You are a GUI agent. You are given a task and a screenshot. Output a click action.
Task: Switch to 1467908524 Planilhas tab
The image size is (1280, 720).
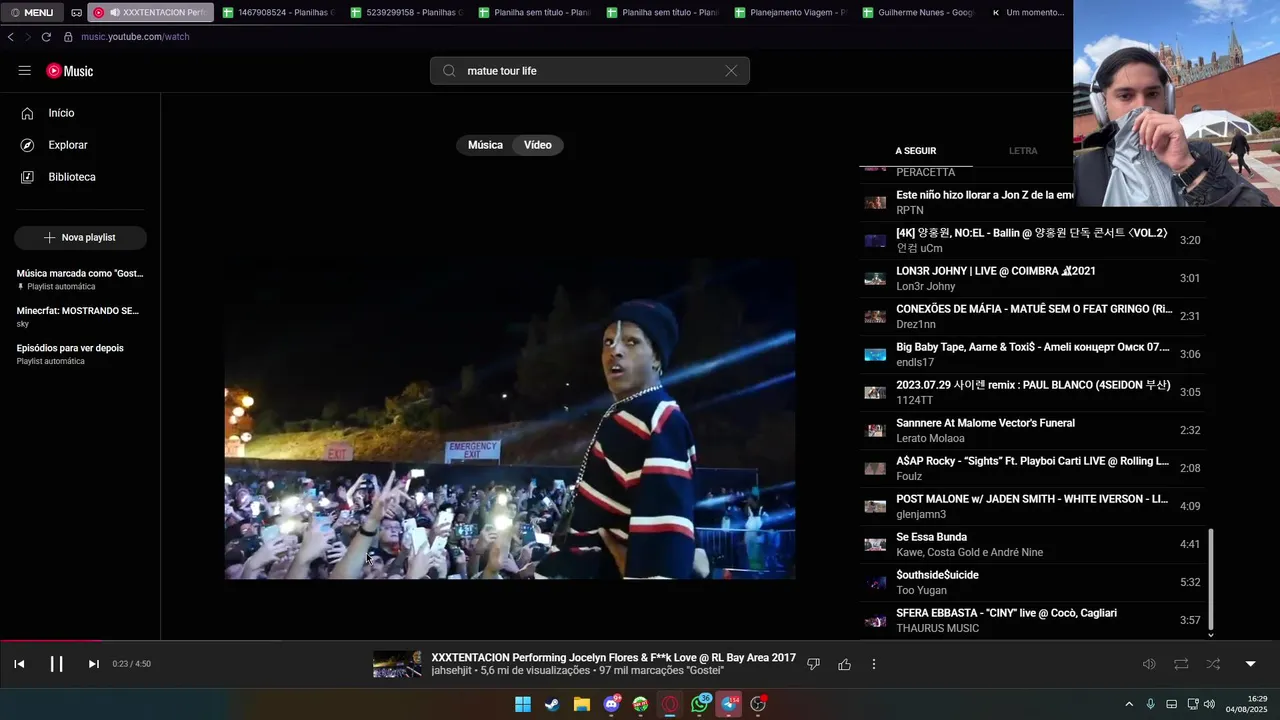278,12
